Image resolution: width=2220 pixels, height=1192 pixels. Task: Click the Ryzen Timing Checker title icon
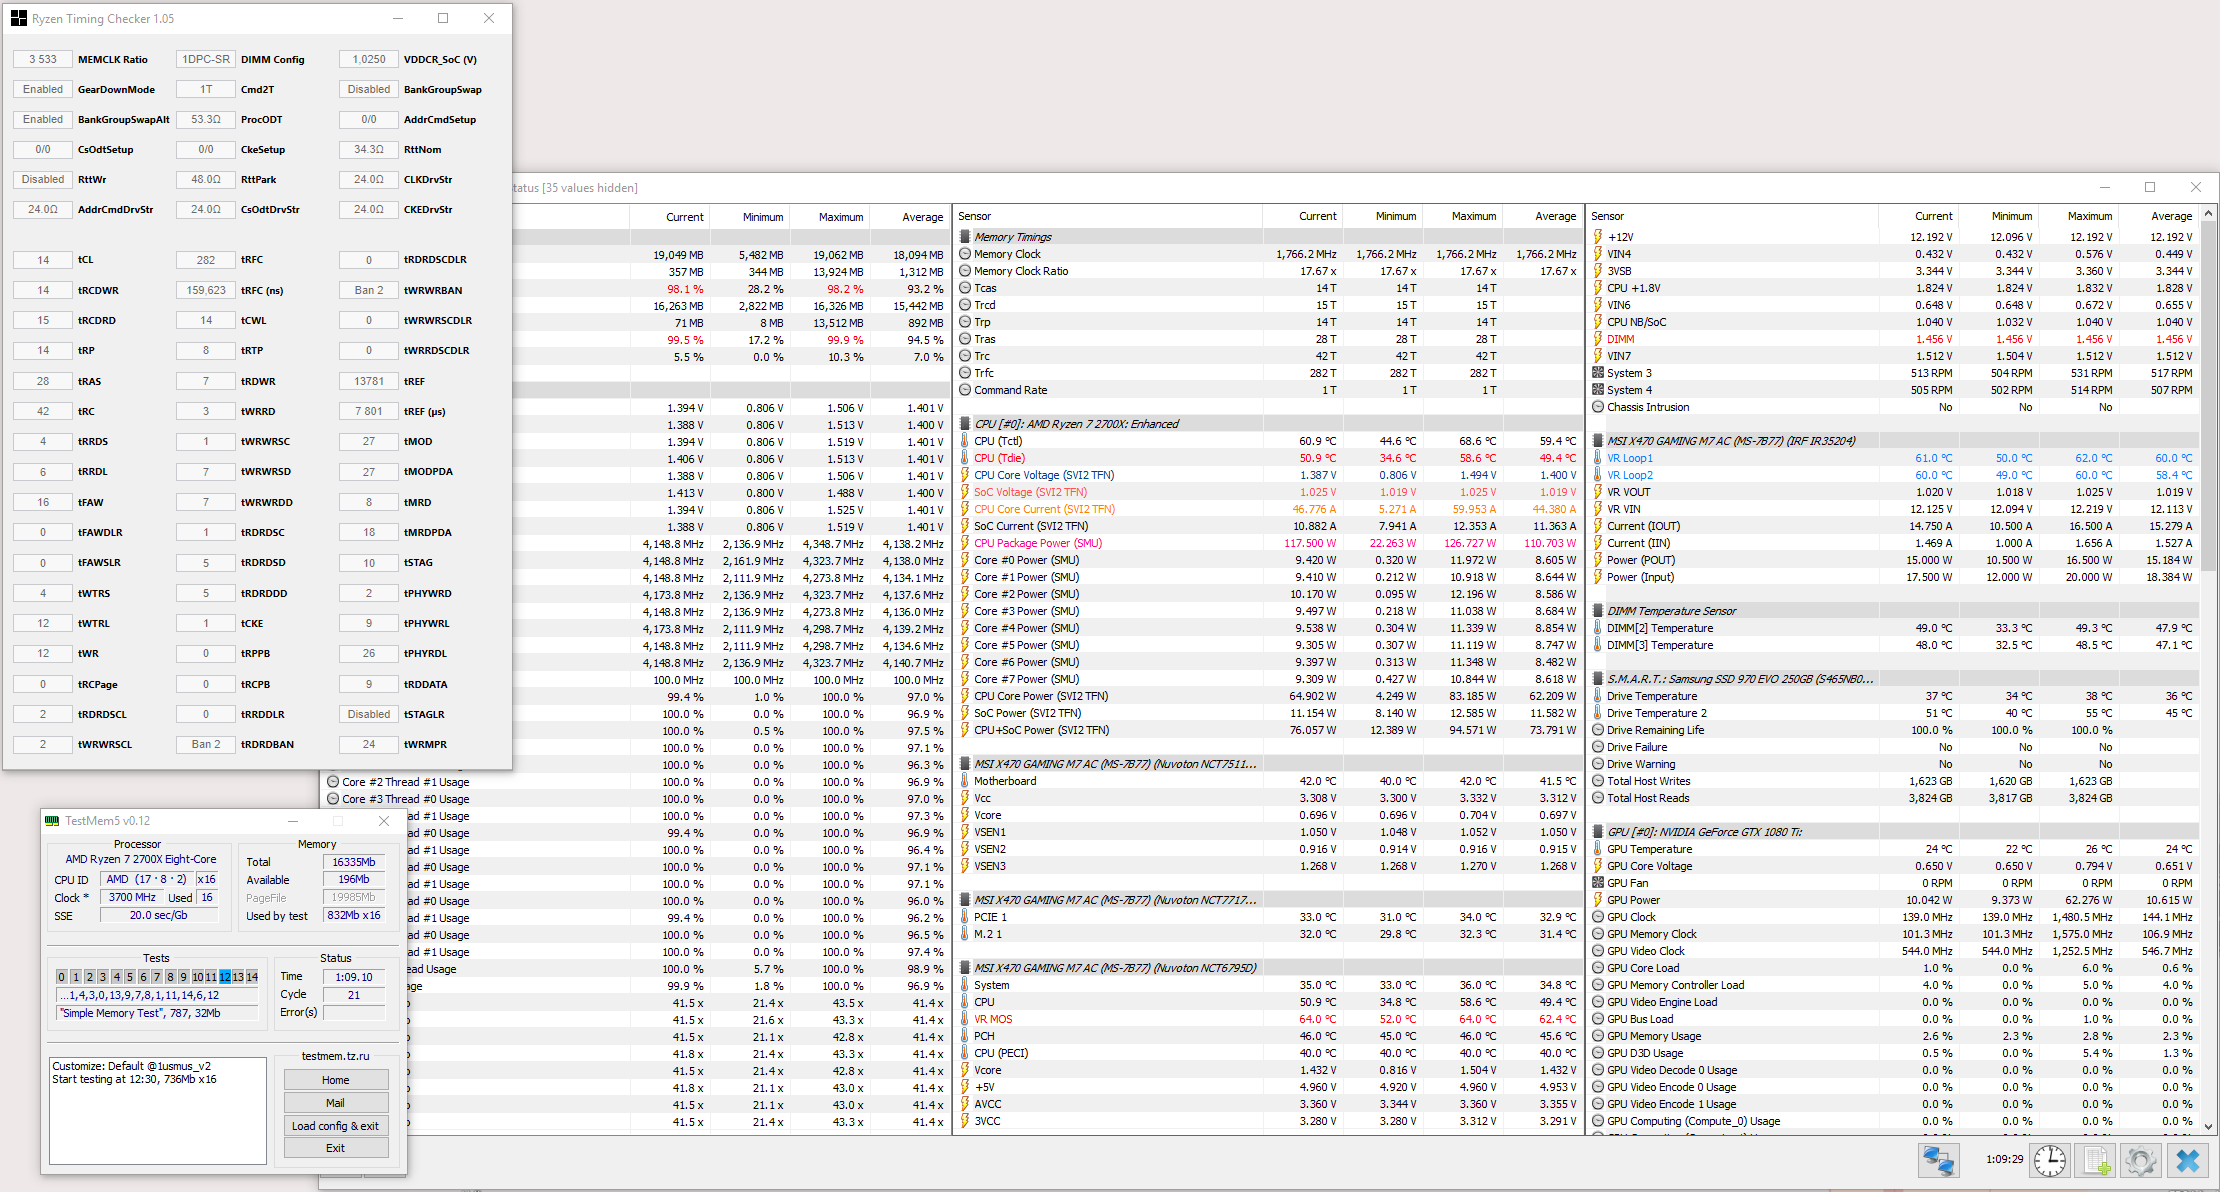19,18
